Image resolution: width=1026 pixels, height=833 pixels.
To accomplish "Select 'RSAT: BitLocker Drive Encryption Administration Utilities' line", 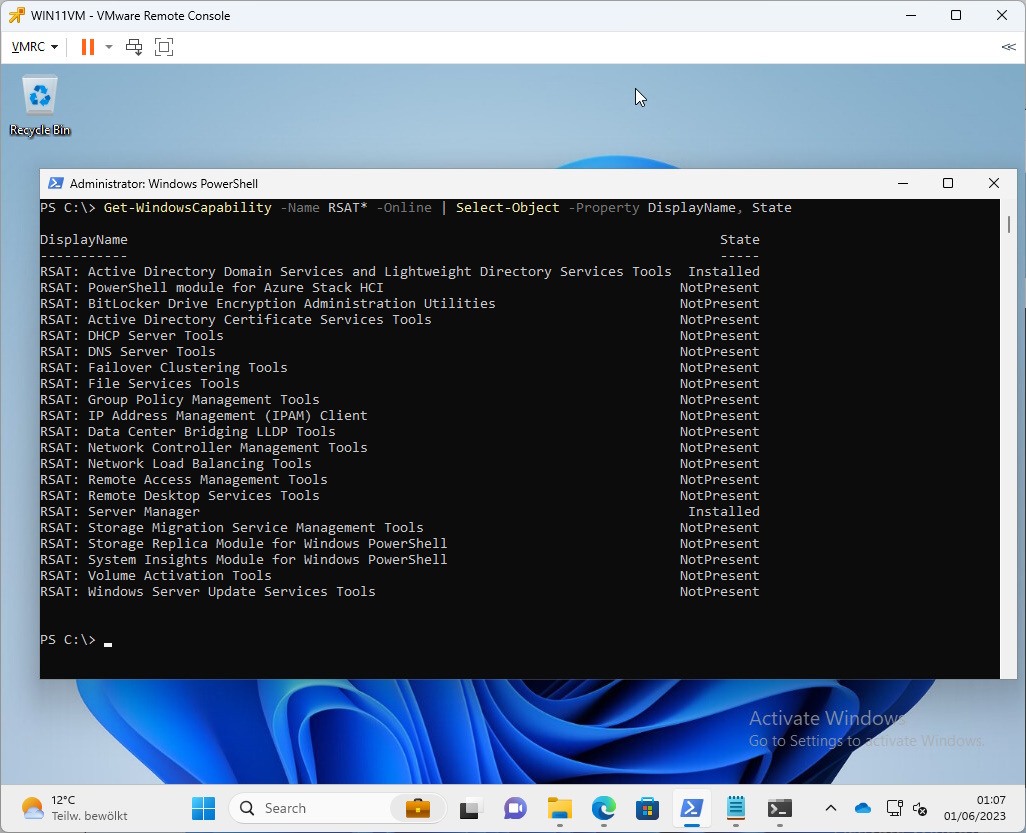I will pyautogui.click(x=268, y=304).
